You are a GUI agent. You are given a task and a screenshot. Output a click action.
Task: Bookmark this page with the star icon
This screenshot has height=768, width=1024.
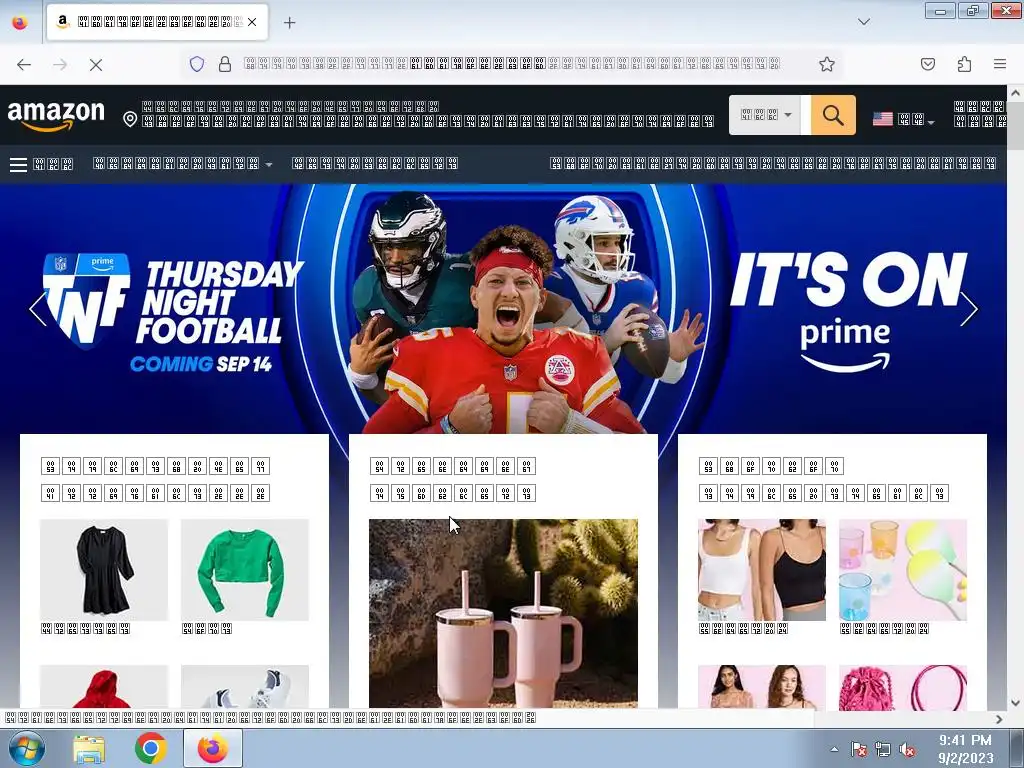point(827,64)
